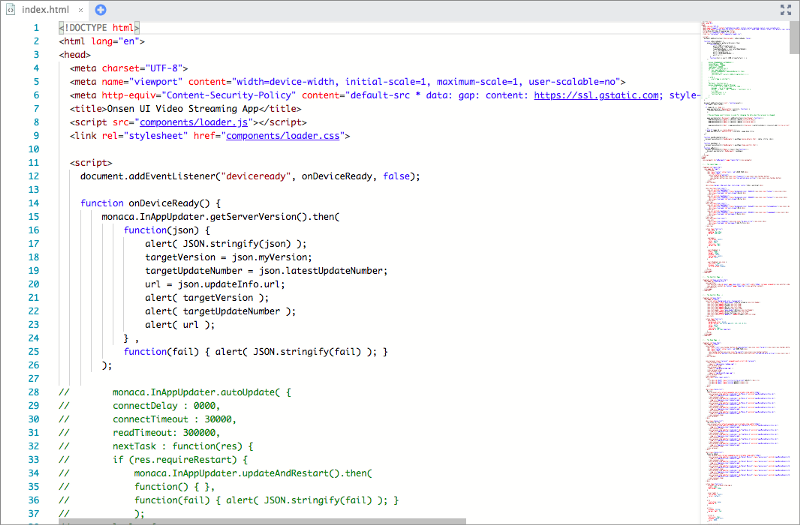Click line number 37 in gutter
The width and height of the screenshot is (800, 525).
click(x=34, y=514)
